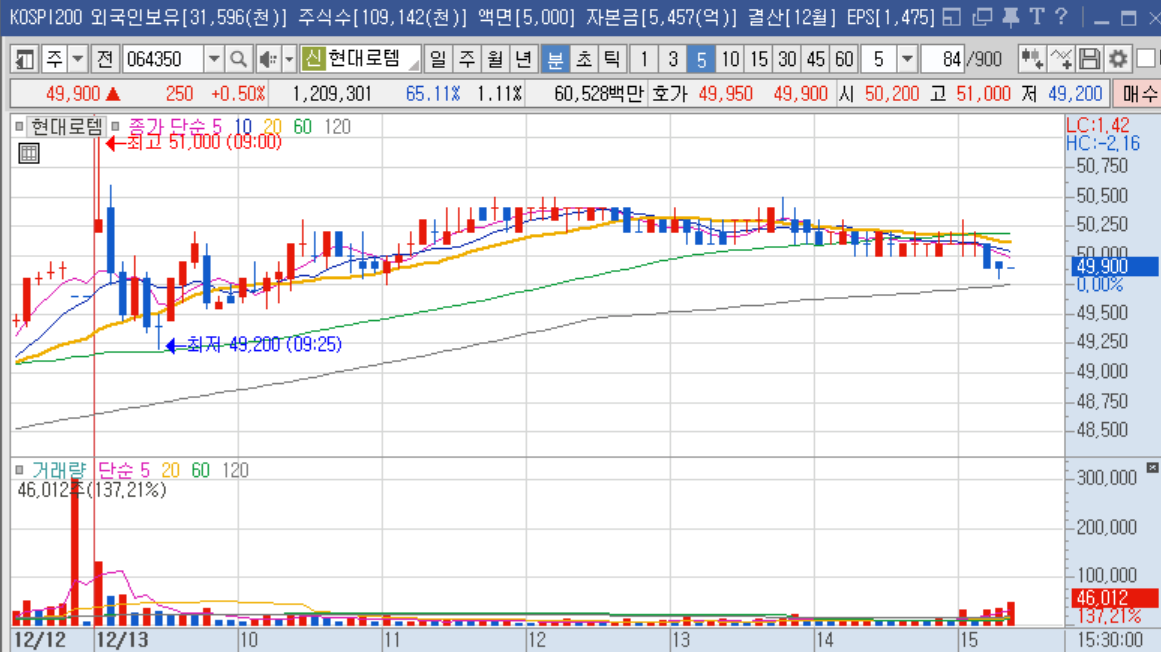This screenshot has width=1161, height=652.
Task: Select the 5-minute interval
Action: (x=701, y=59)
